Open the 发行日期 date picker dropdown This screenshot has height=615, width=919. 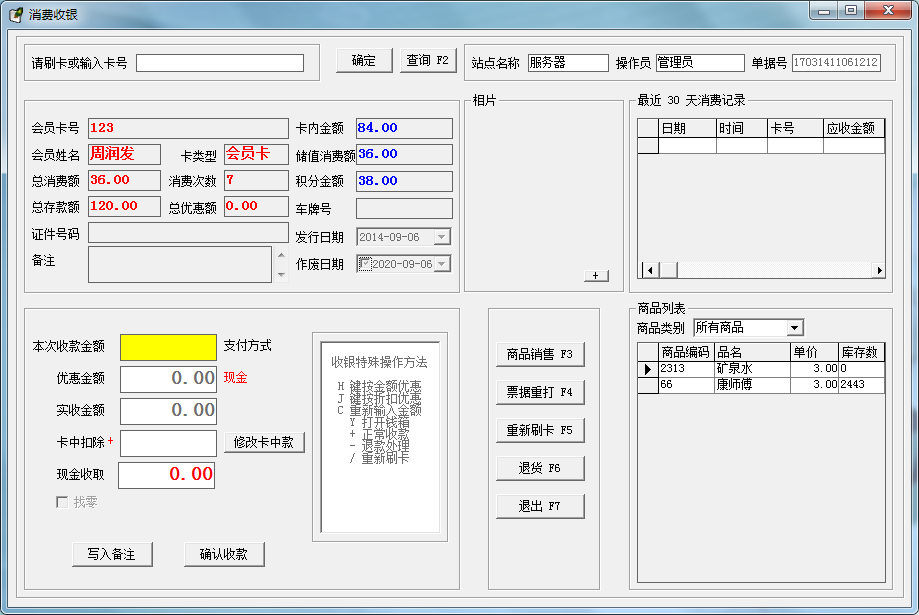tap(441, 238)
